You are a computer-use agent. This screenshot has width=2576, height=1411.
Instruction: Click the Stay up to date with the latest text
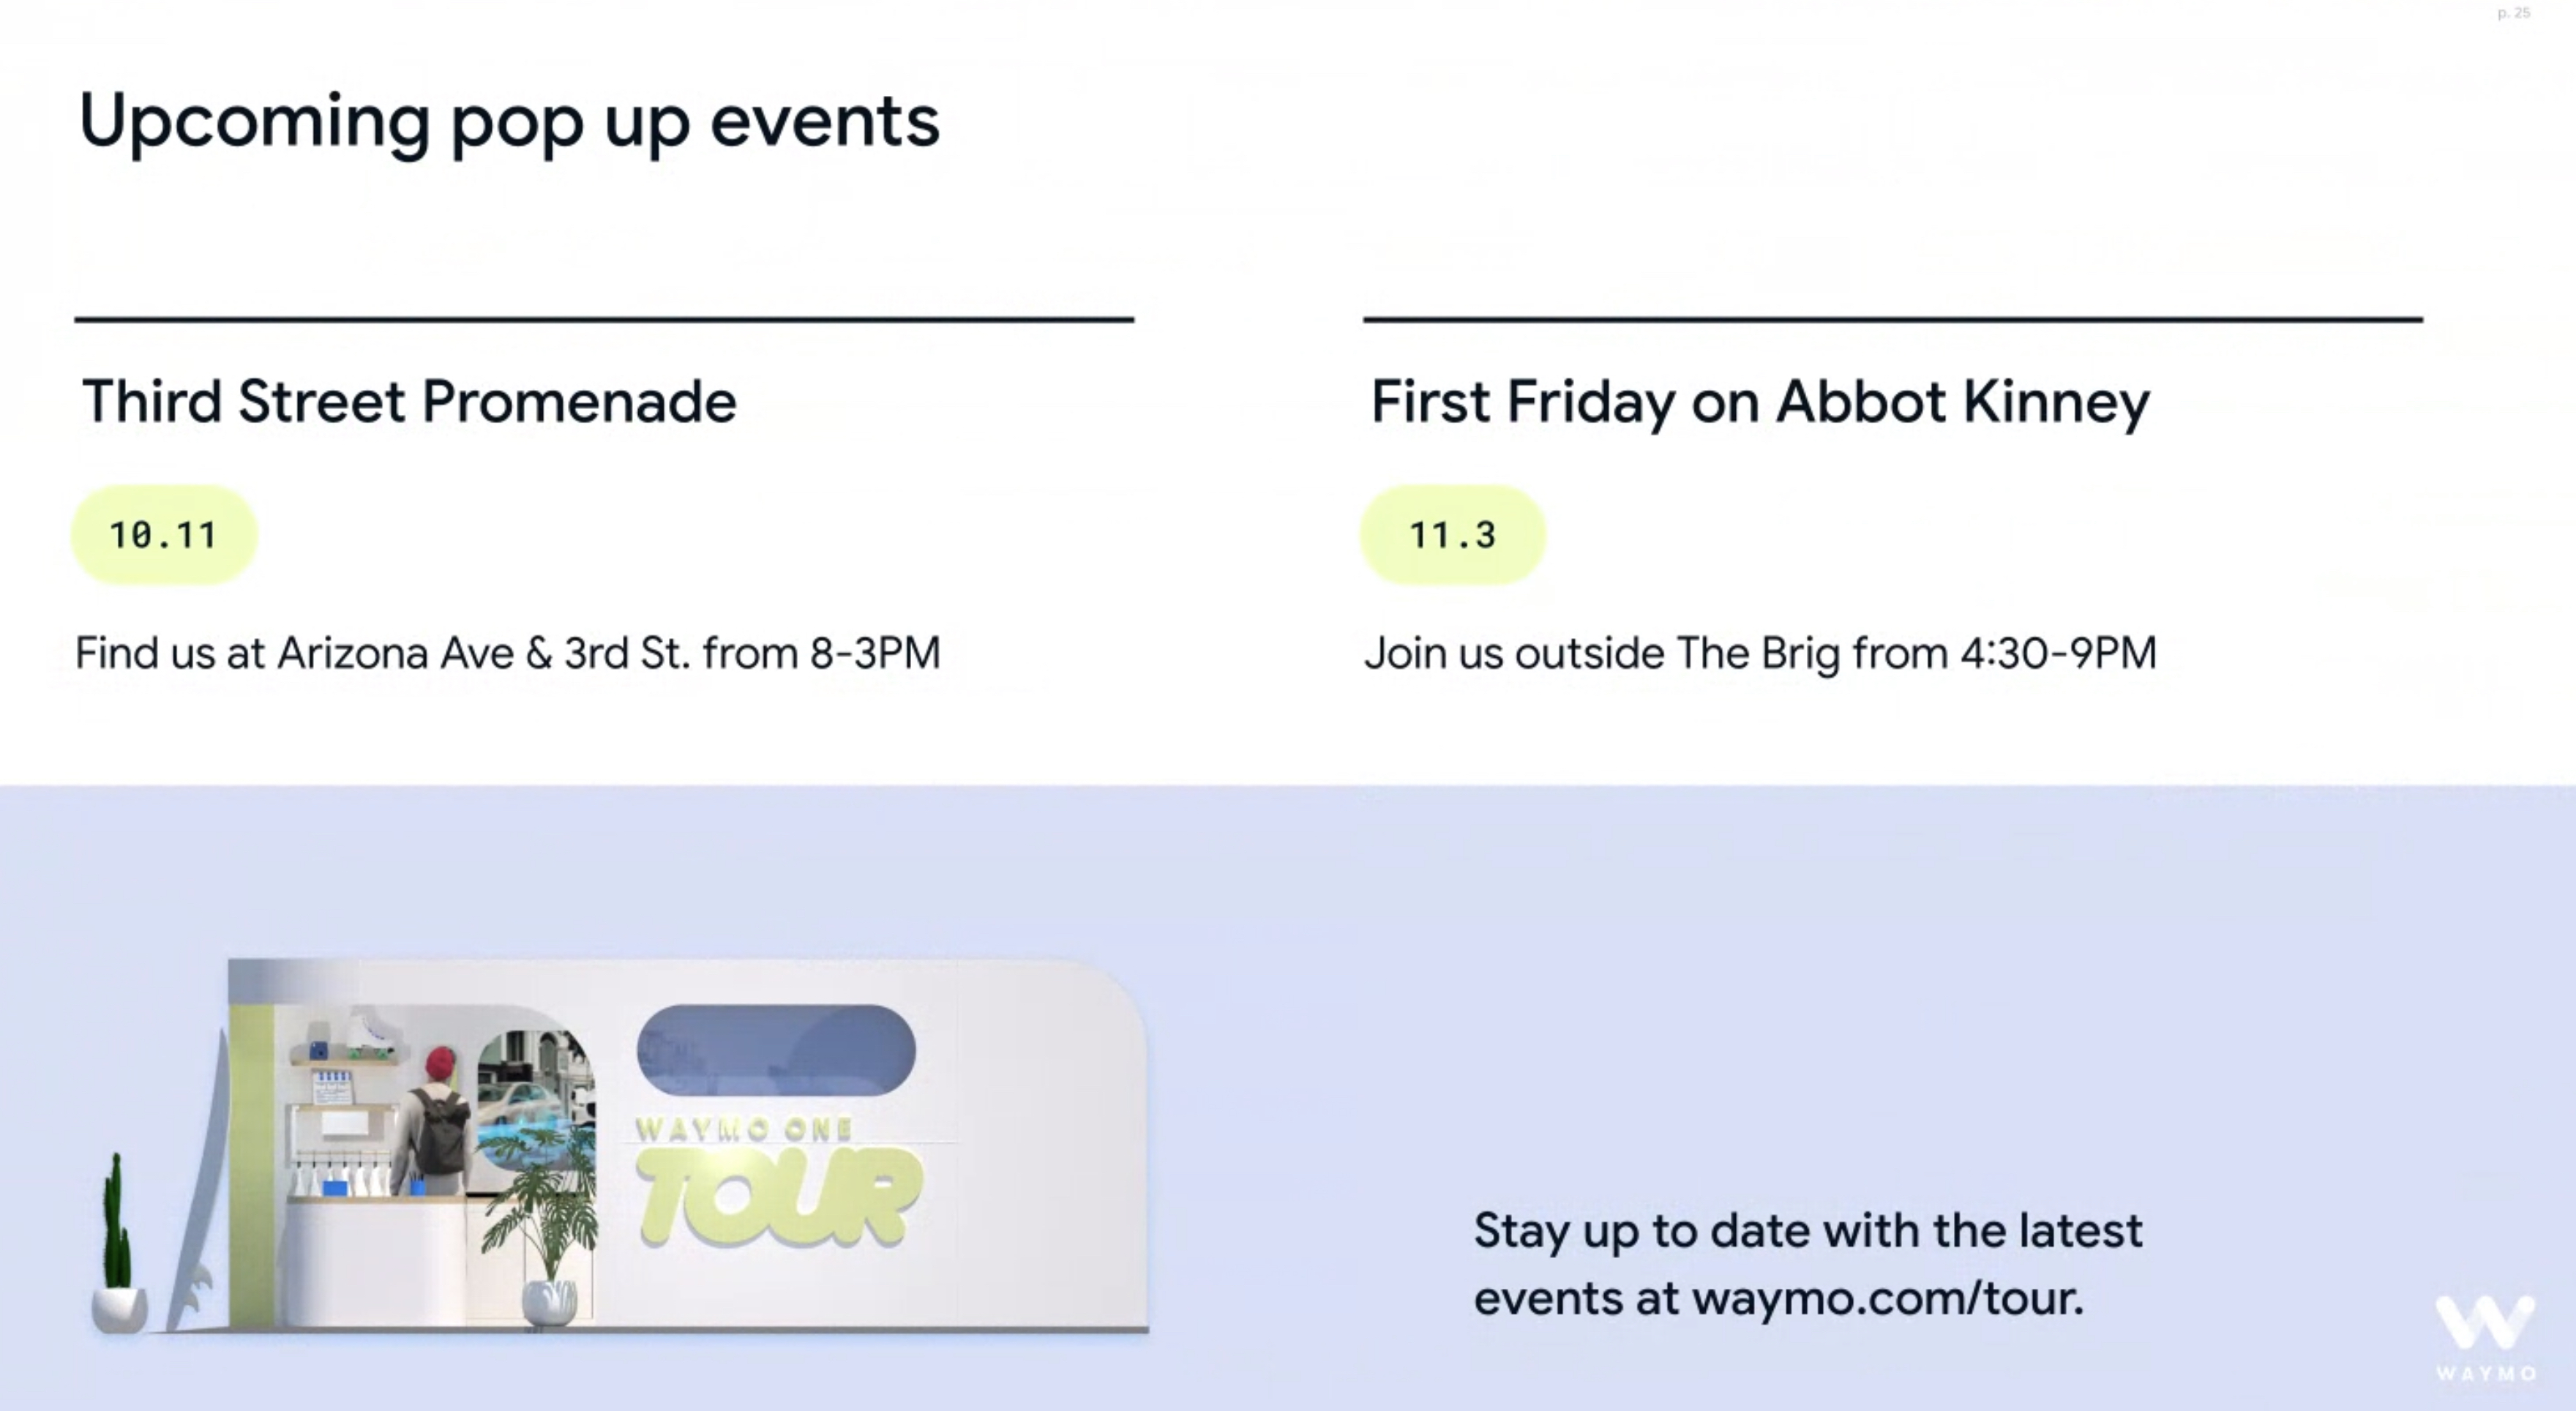pyautogui.click(x=1807, y=1230)
